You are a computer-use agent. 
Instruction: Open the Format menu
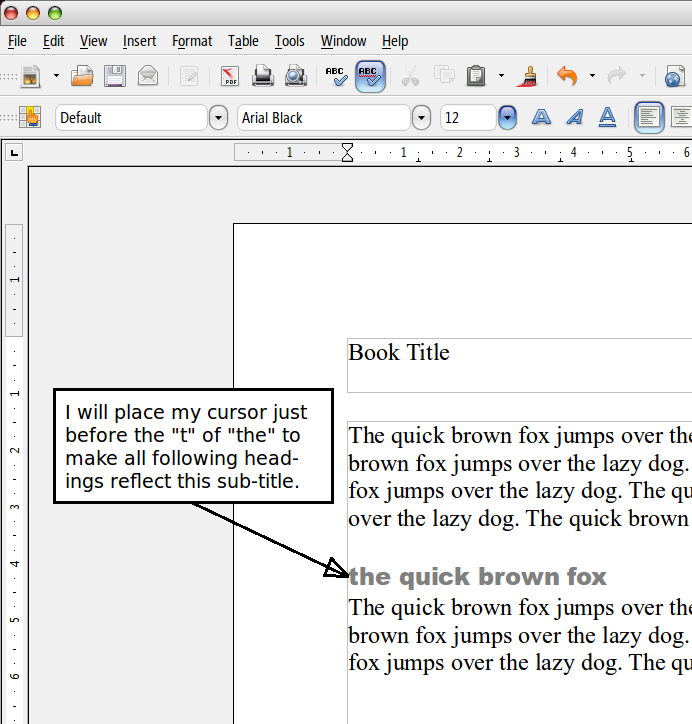click(192, 41)
